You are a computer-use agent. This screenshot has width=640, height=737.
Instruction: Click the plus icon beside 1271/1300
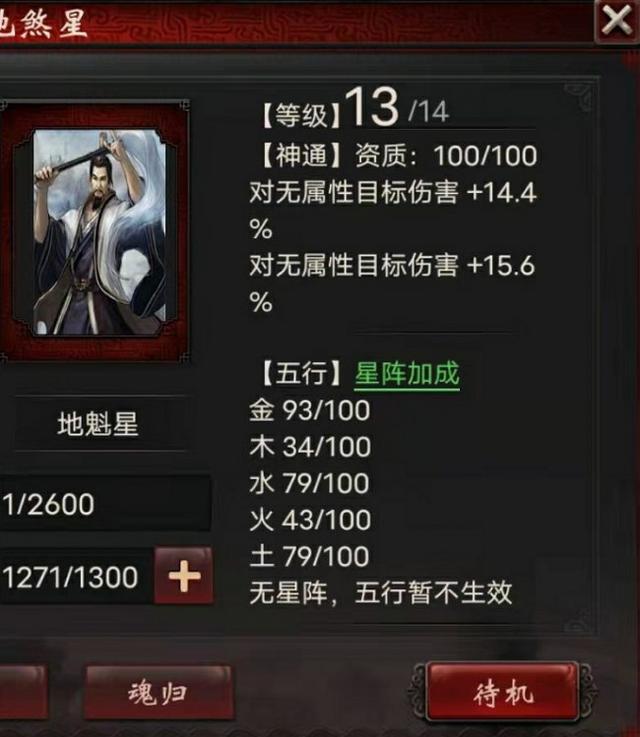[184, 575]
